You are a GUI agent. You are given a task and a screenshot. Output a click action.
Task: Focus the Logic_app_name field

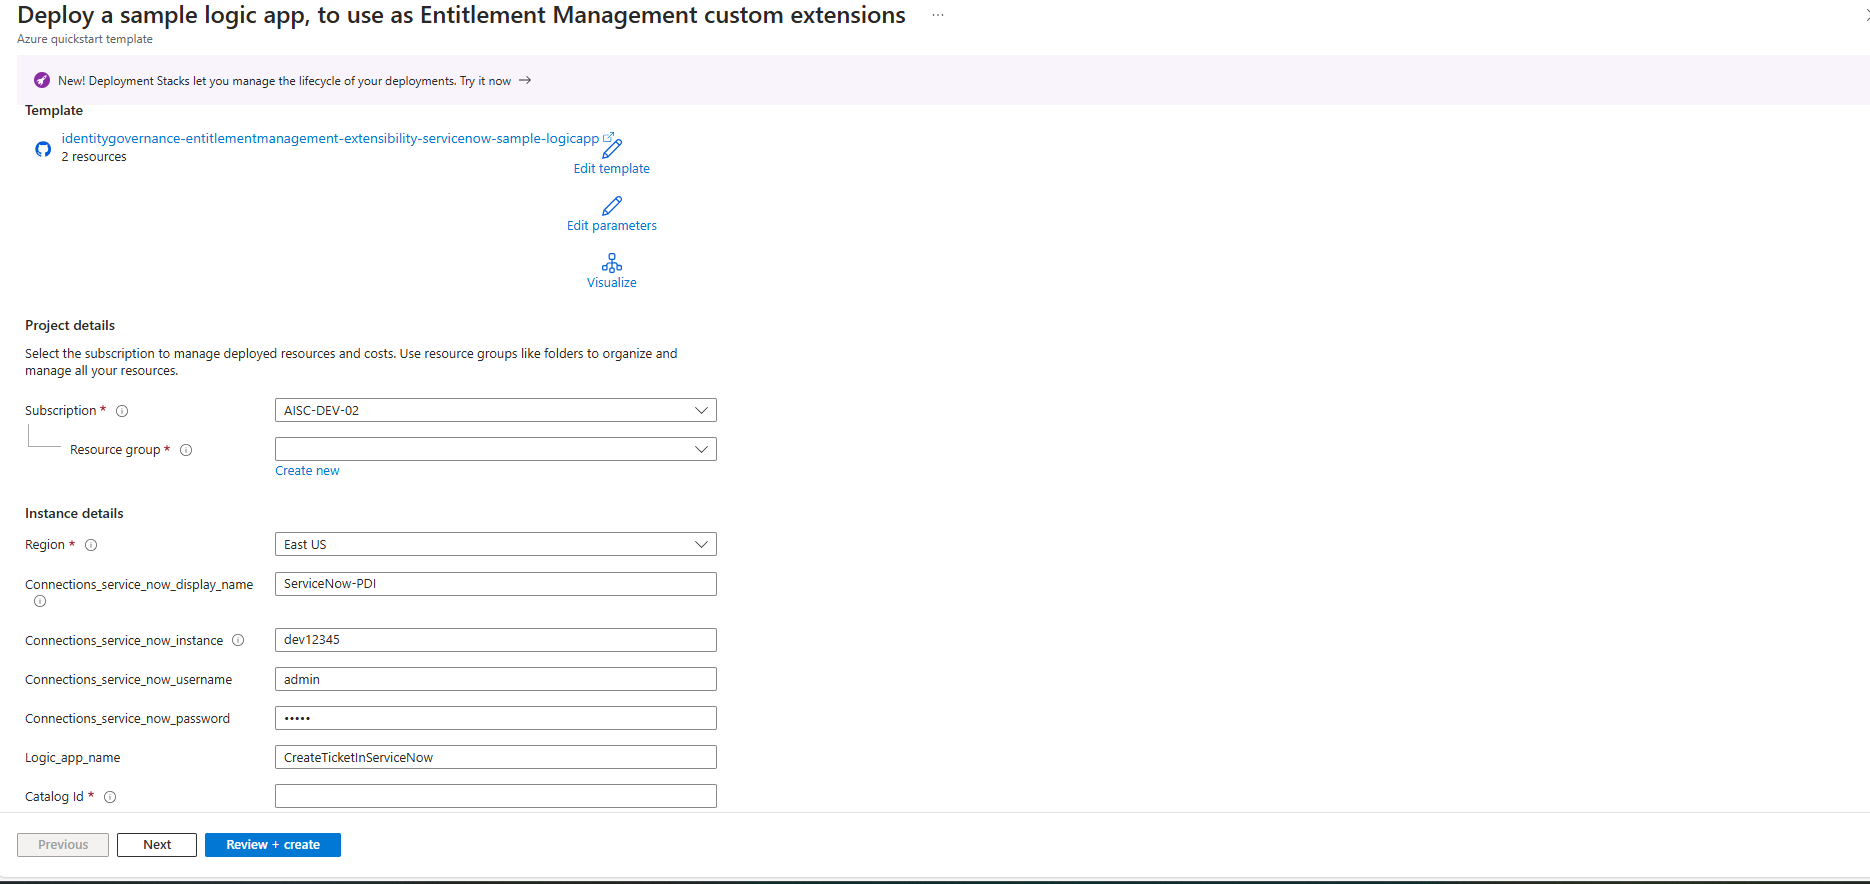496,757
